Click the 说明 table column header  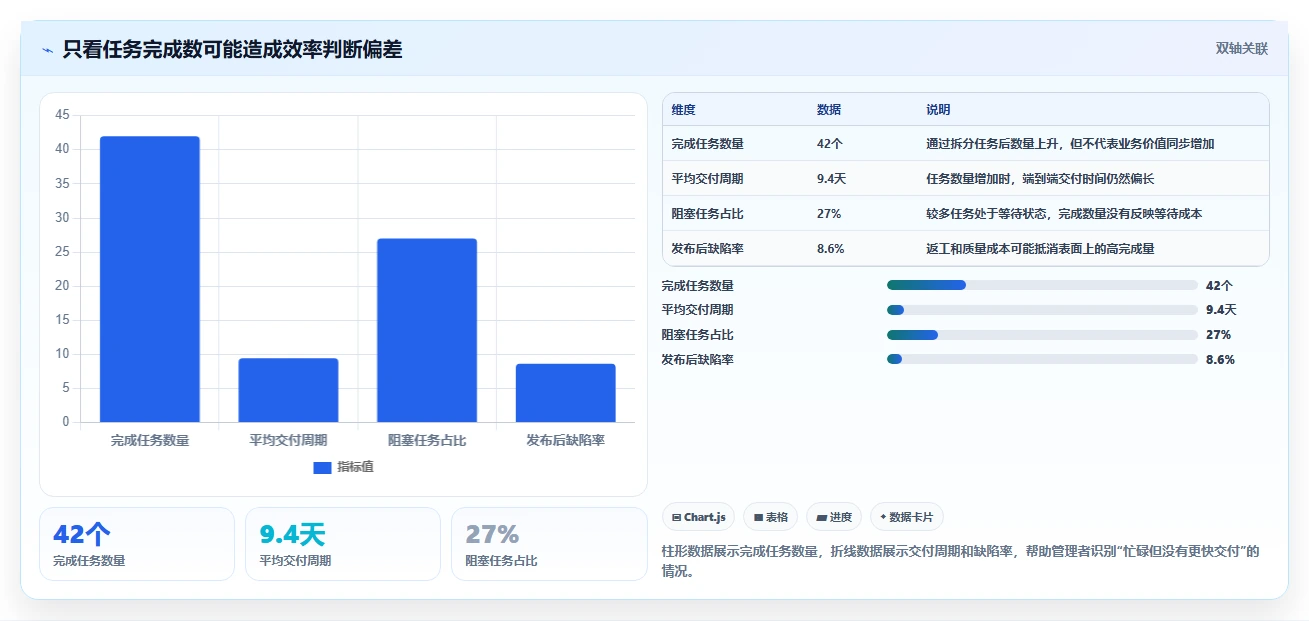[x=939, y=110]
